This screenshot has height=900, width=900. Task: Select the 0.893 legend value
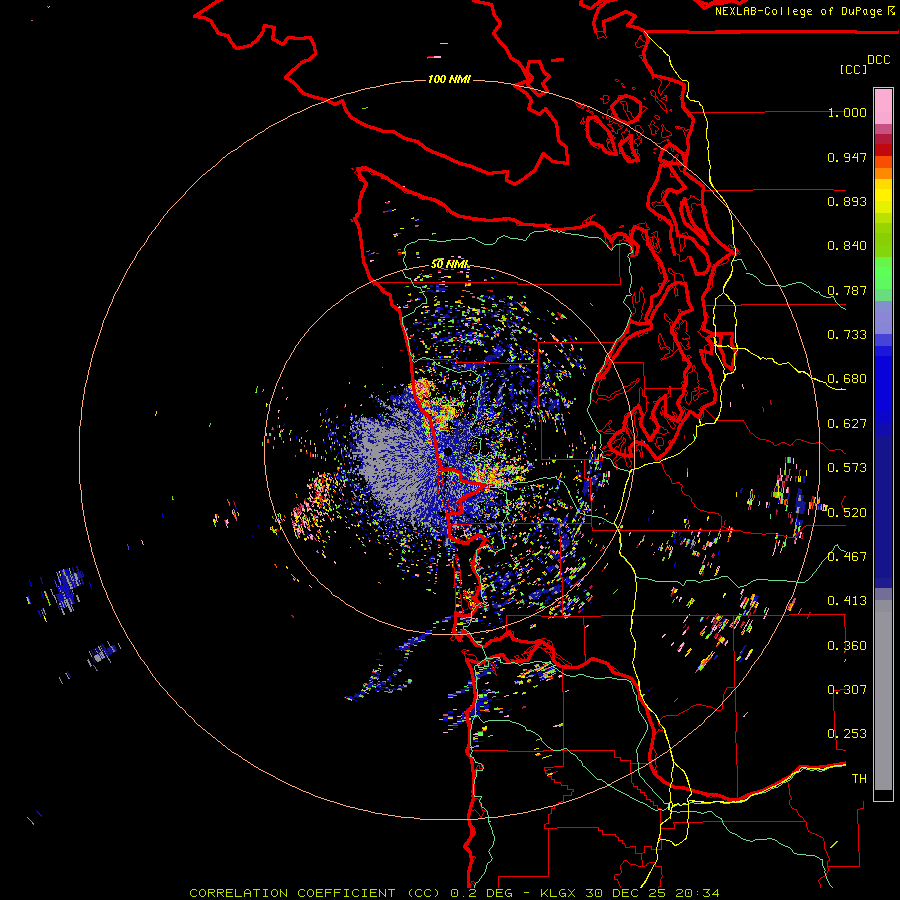847,201
